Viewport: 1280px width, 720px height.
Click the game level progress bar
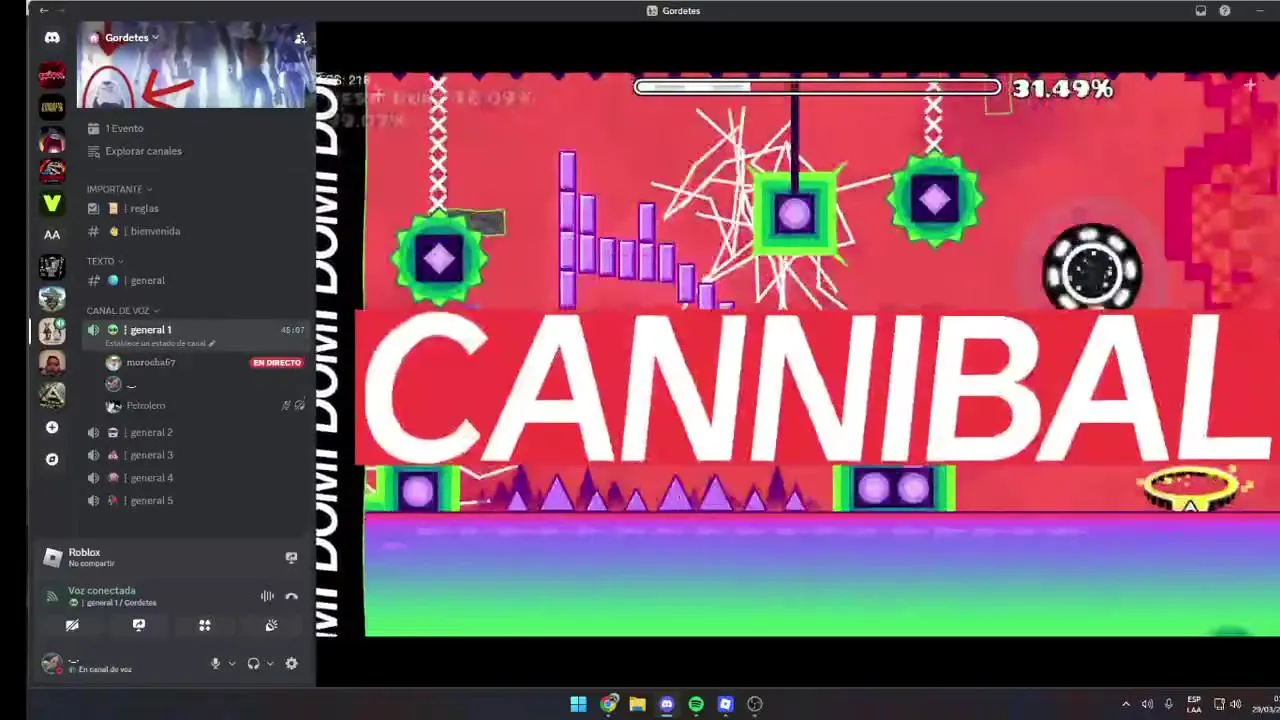(817, 87)
